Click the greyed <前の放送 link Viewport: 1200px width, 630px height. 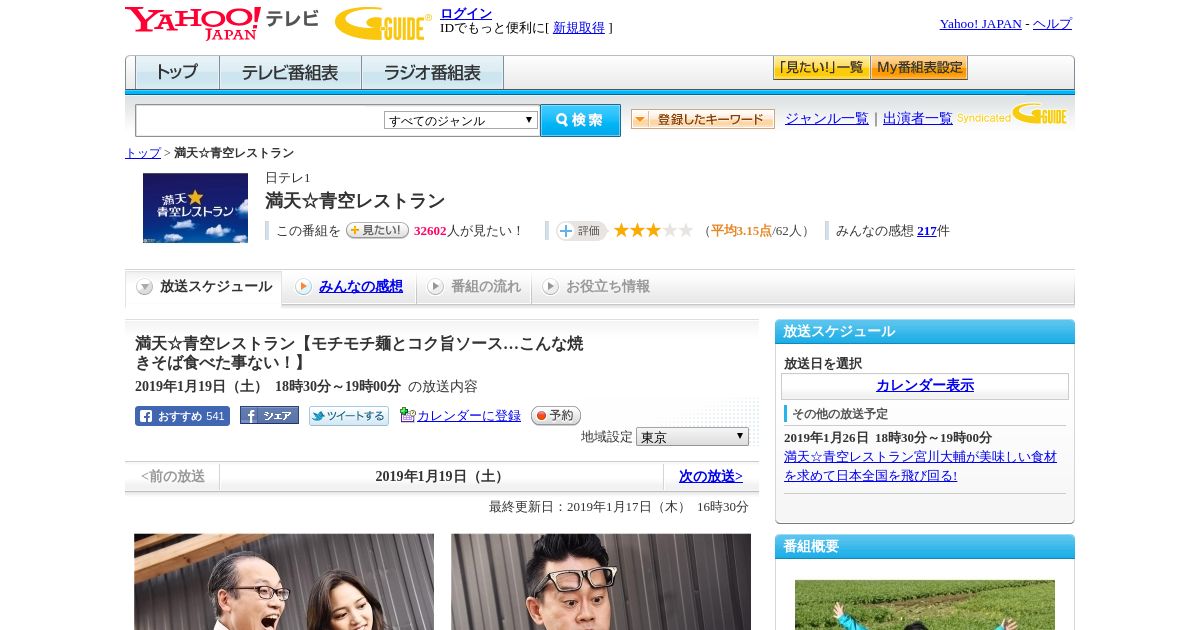(x=173, y=477)
